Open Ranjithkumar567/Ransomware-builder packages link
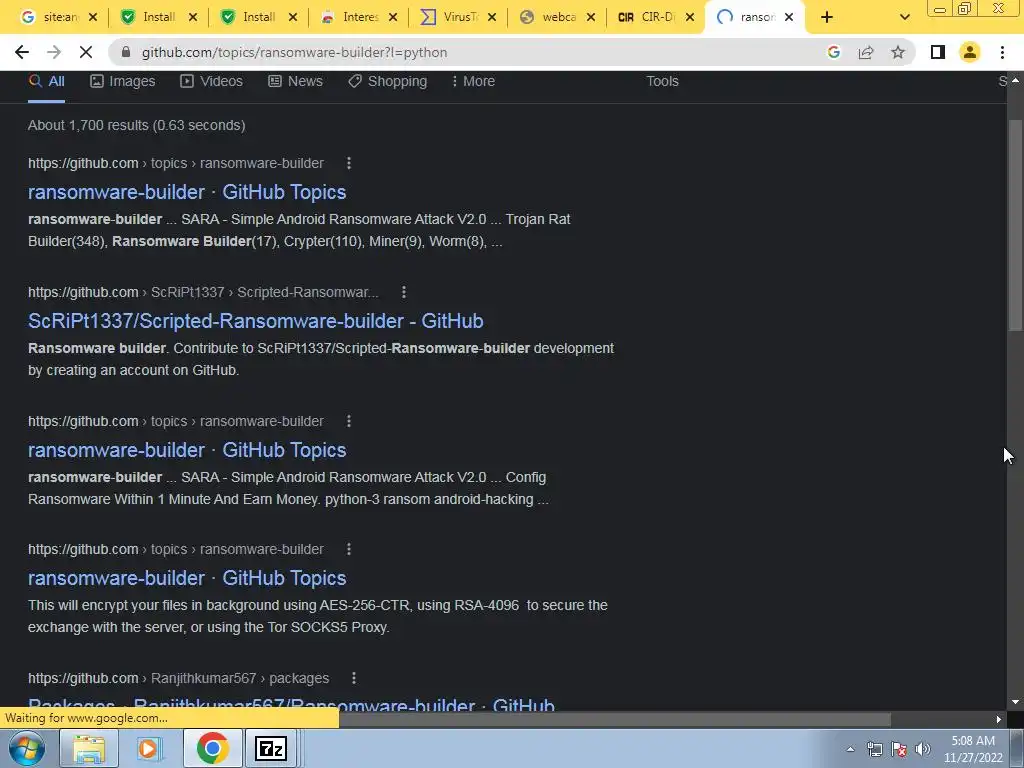The height and width of the screenshot is (768, 1024). (291, 705)
